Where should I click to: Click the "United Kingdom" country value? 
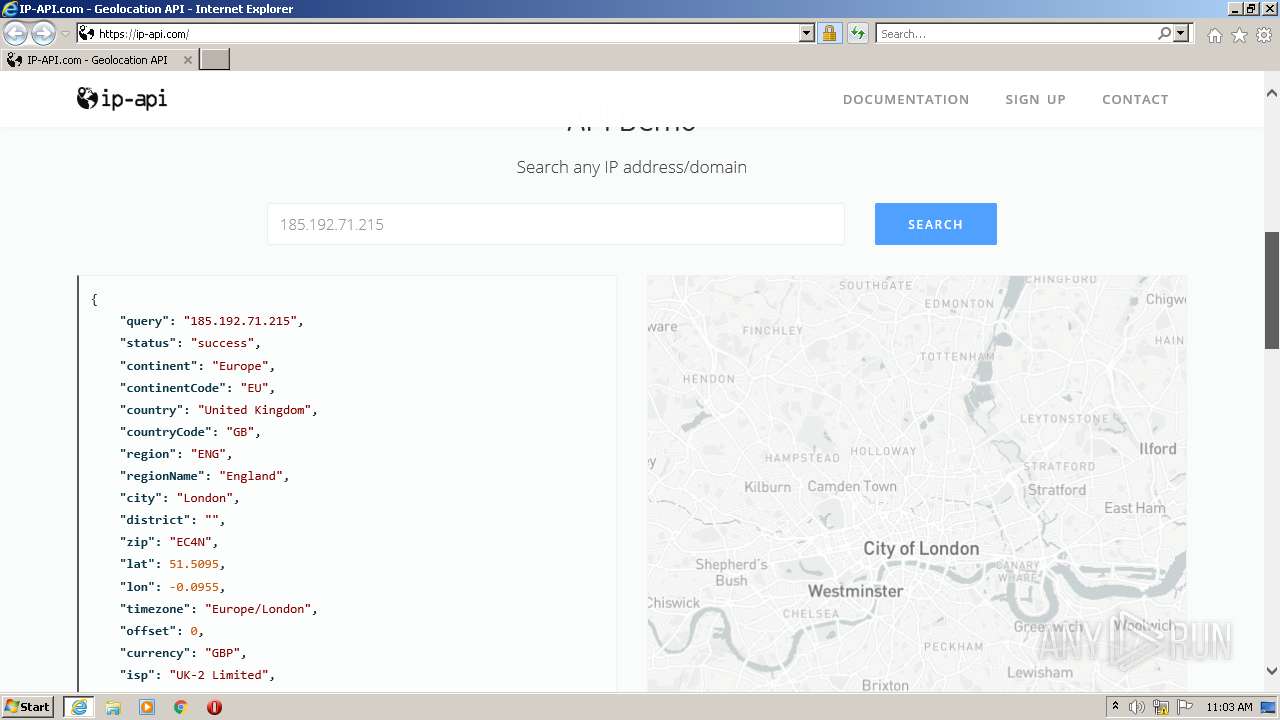point(255,410)
